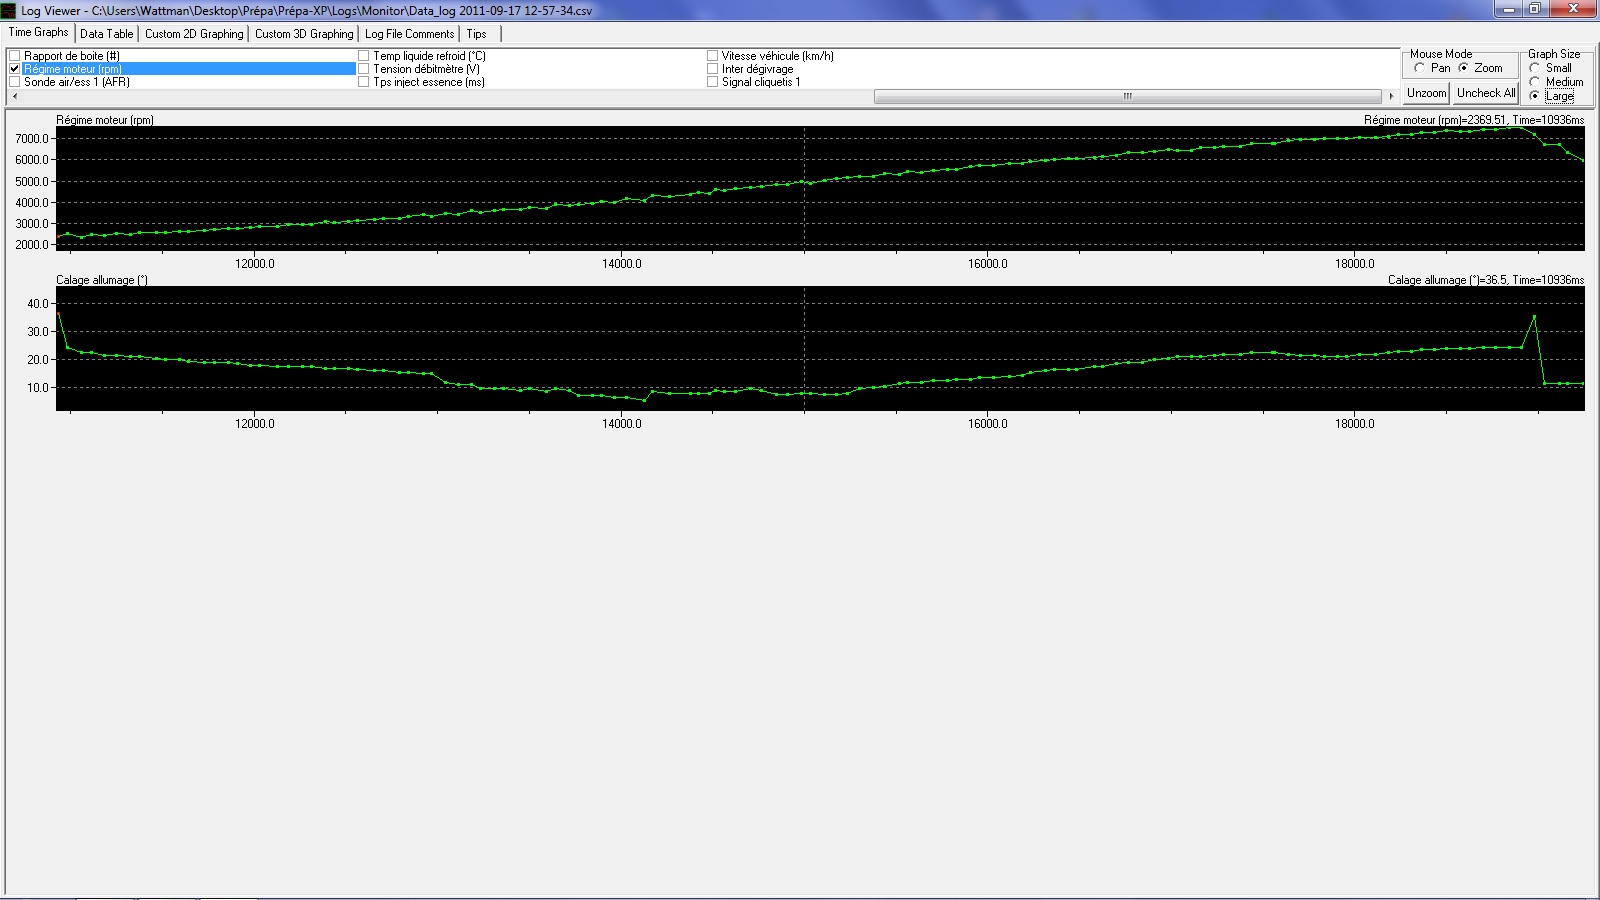Open the Tips tab
The image size is (1600, 900).
pos(476,34)
